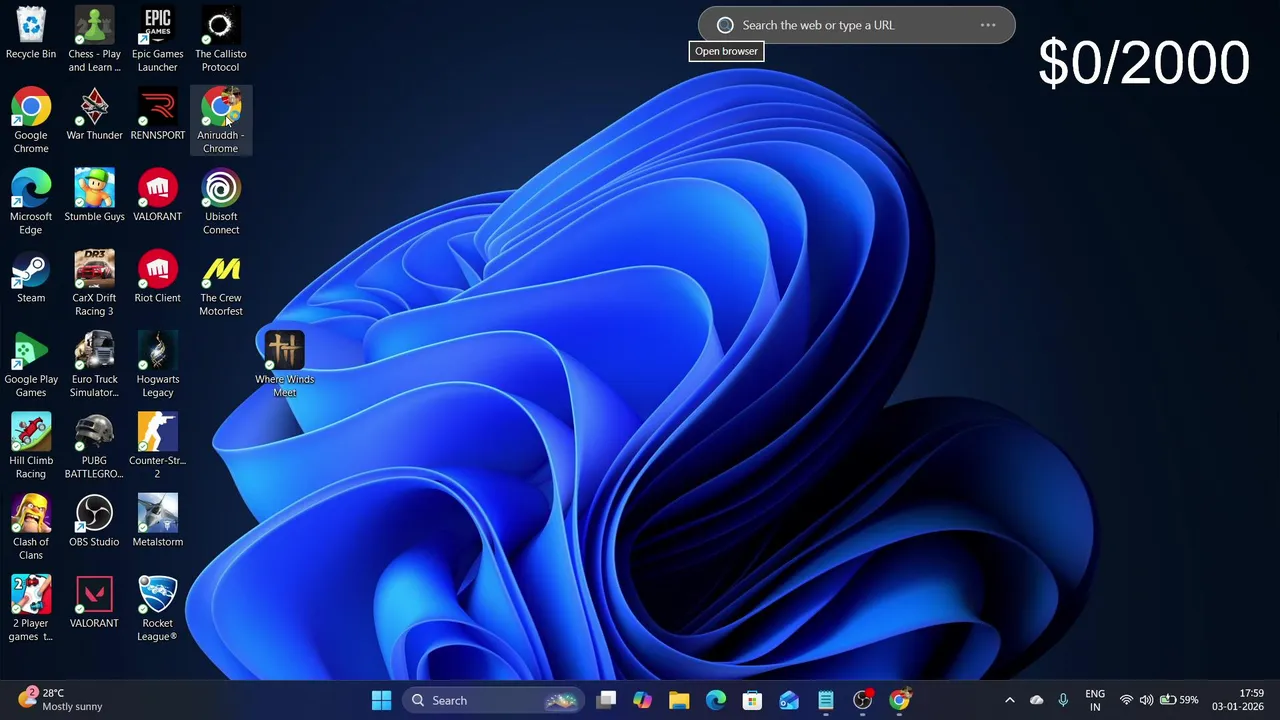Select the Euro Truck Simulator shortcut
Image resolution: width=1280 pixels, height=720 pixels.
[94, 365]
